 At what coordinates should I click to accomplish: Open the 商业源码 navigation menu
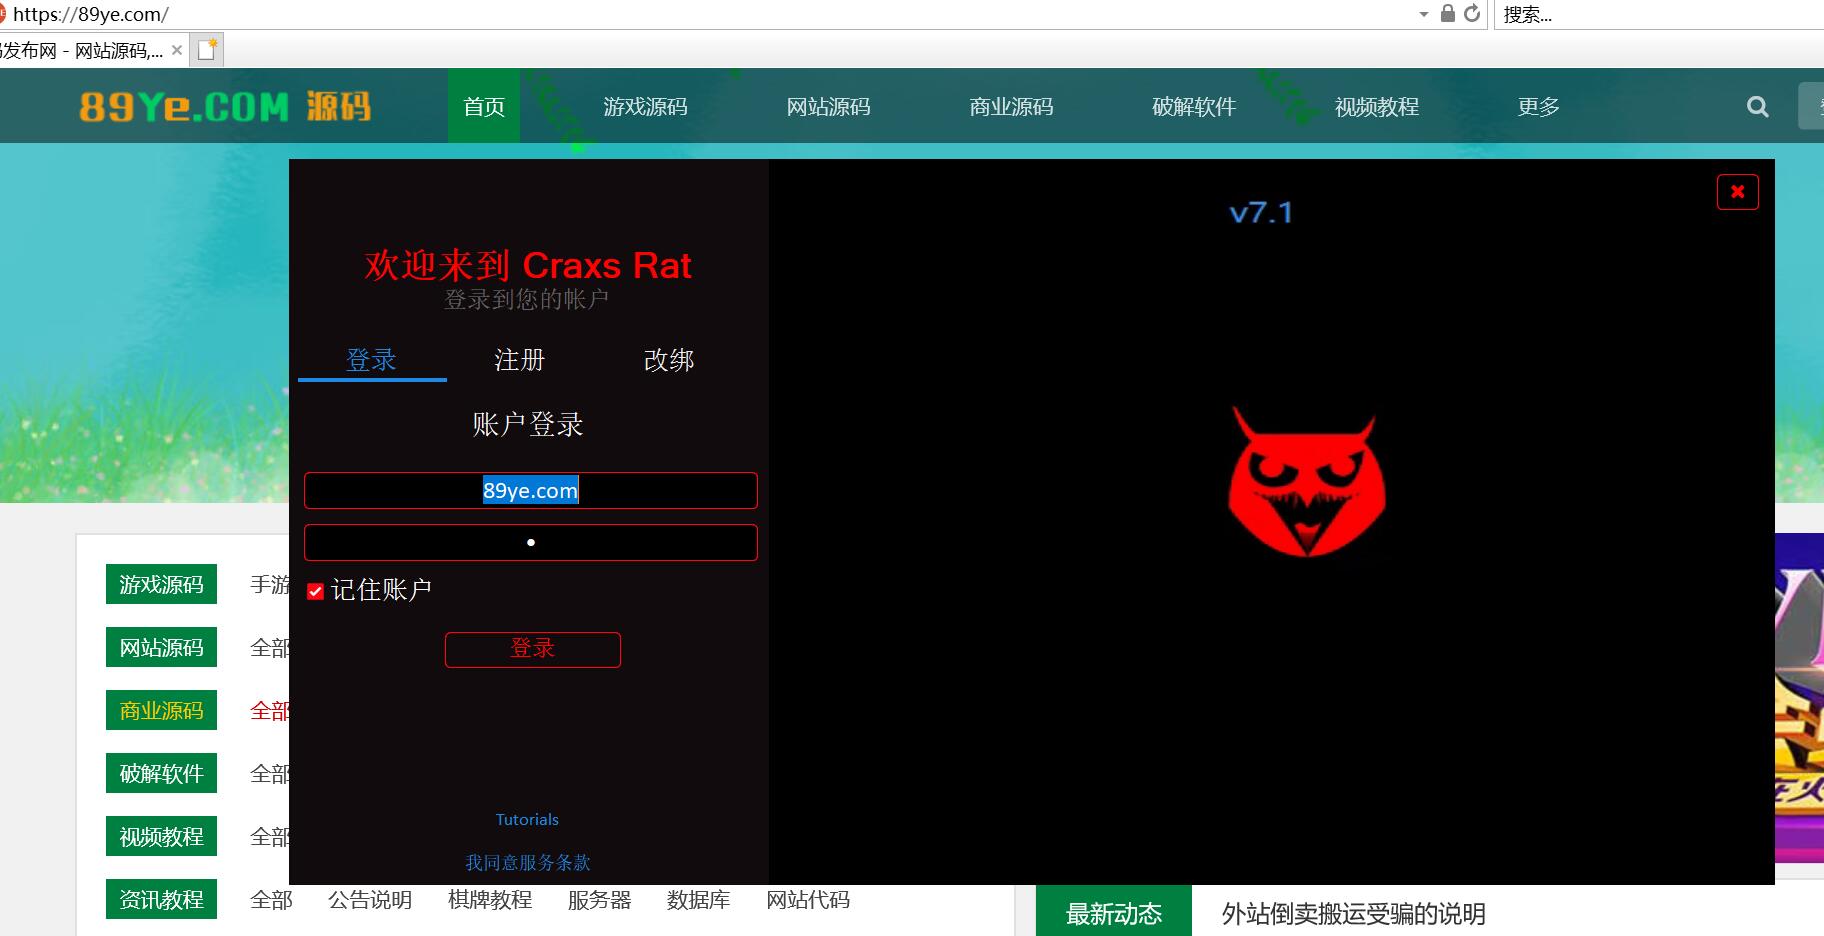point(1012,107)
